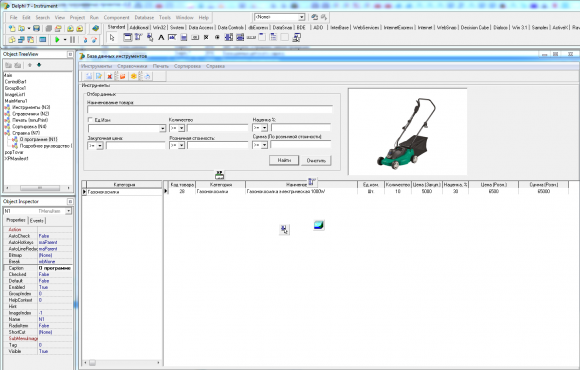Choose the MainMenu component icon
The height and width of the screenshot is (370, 580).
[x=138, y=37]
